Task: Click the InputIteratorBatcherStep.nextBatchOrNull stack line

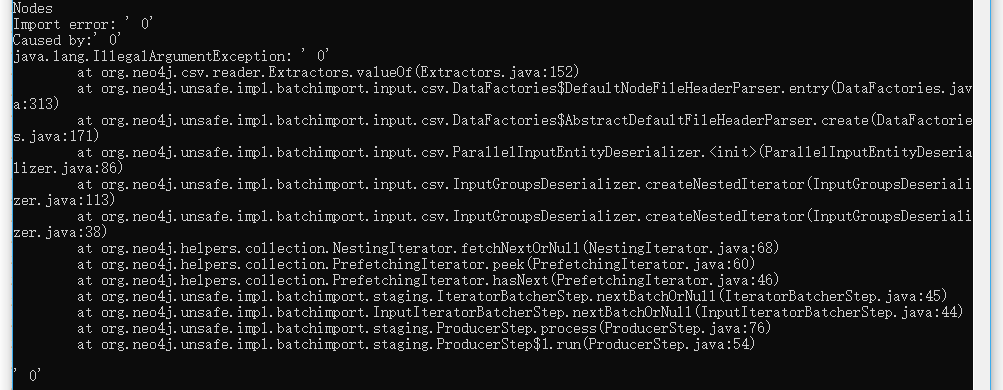Action: coord(520,312)
